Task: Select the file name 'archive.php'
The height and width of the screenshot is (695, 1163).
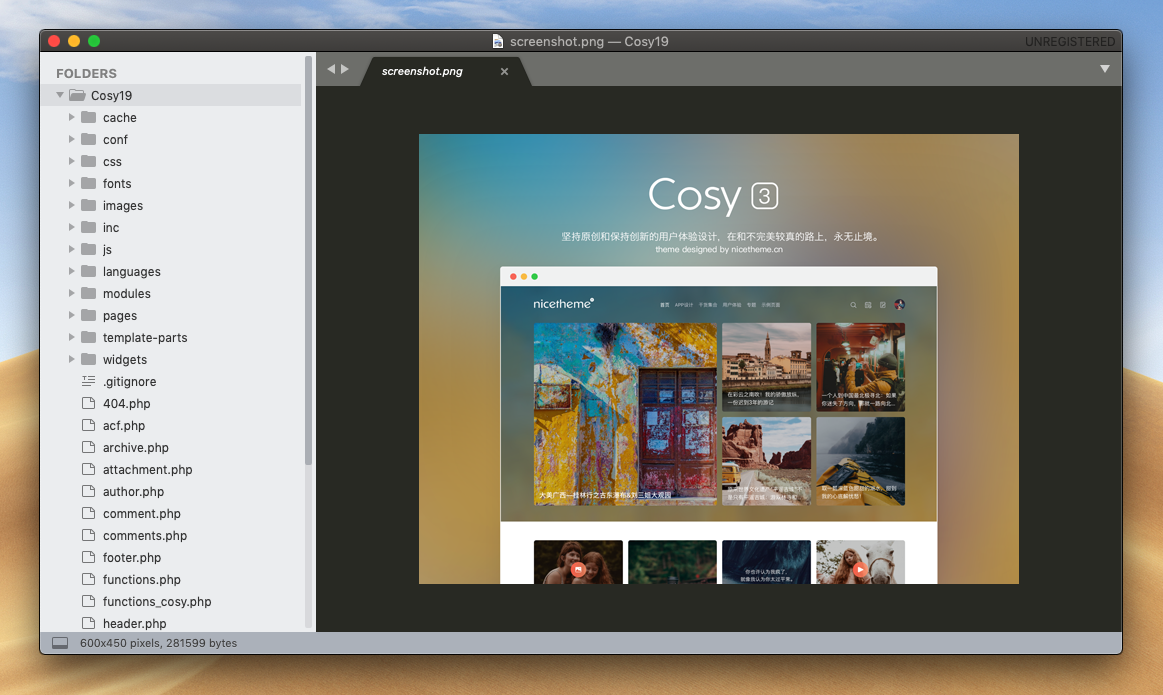Action: coord(136,447)
